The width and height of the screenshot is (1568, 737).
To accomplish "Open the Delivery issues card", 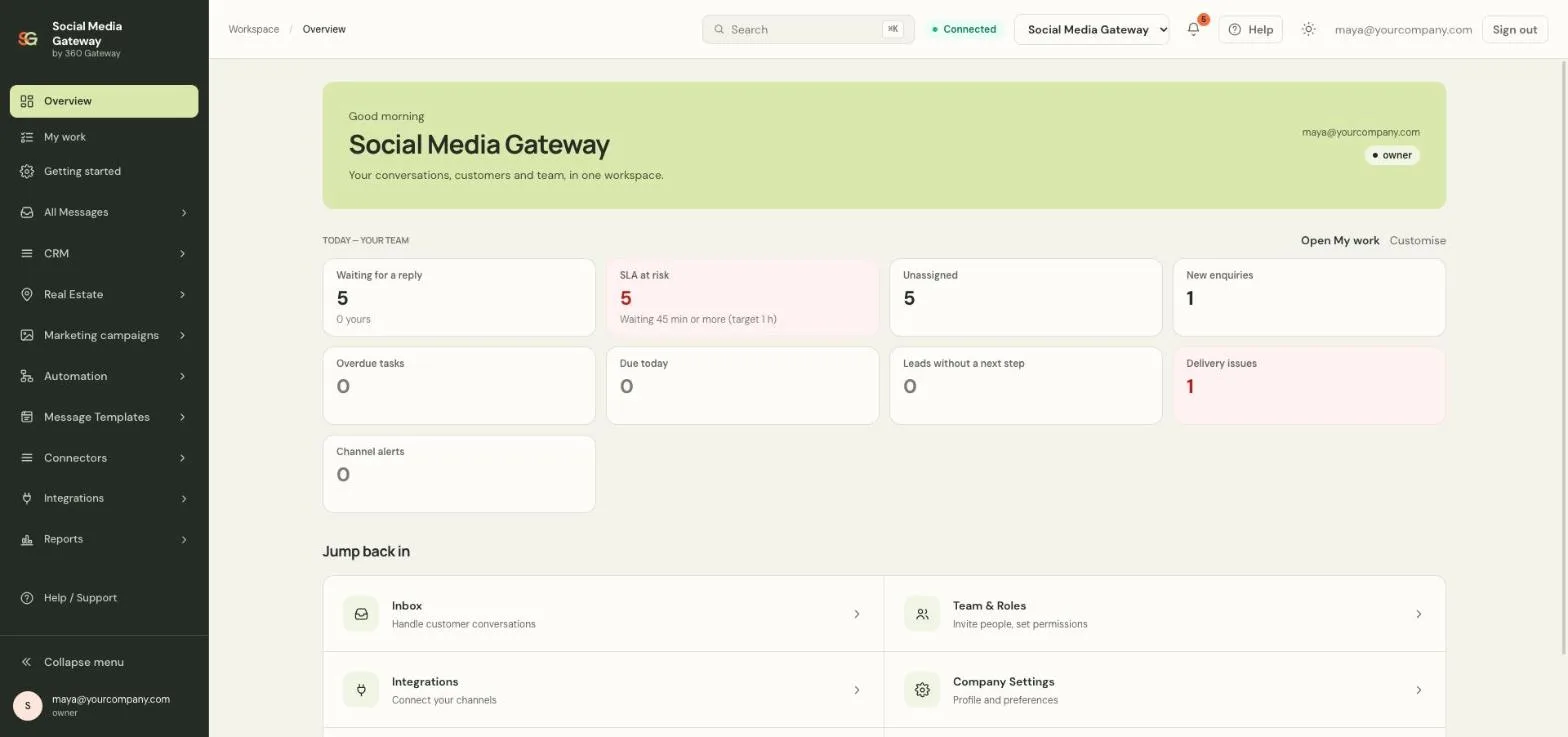I will coord(1309,385).
